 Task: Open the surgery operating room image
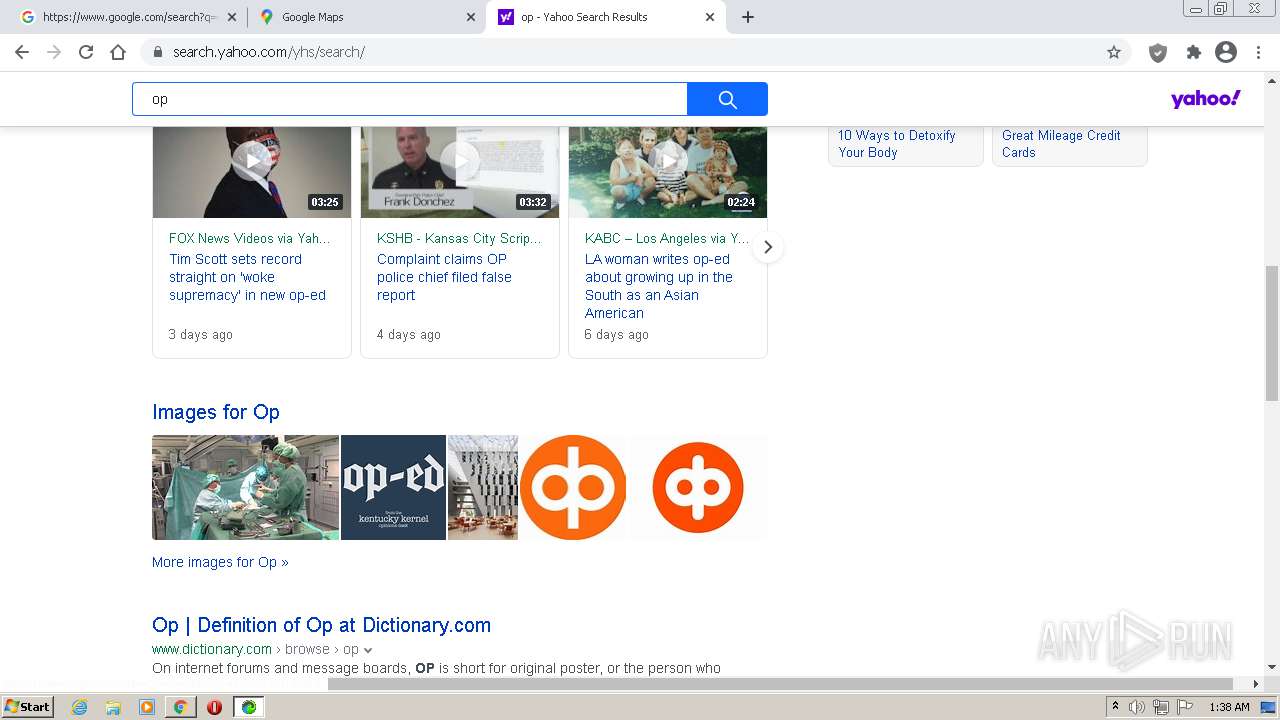click(x=245, y=487)
